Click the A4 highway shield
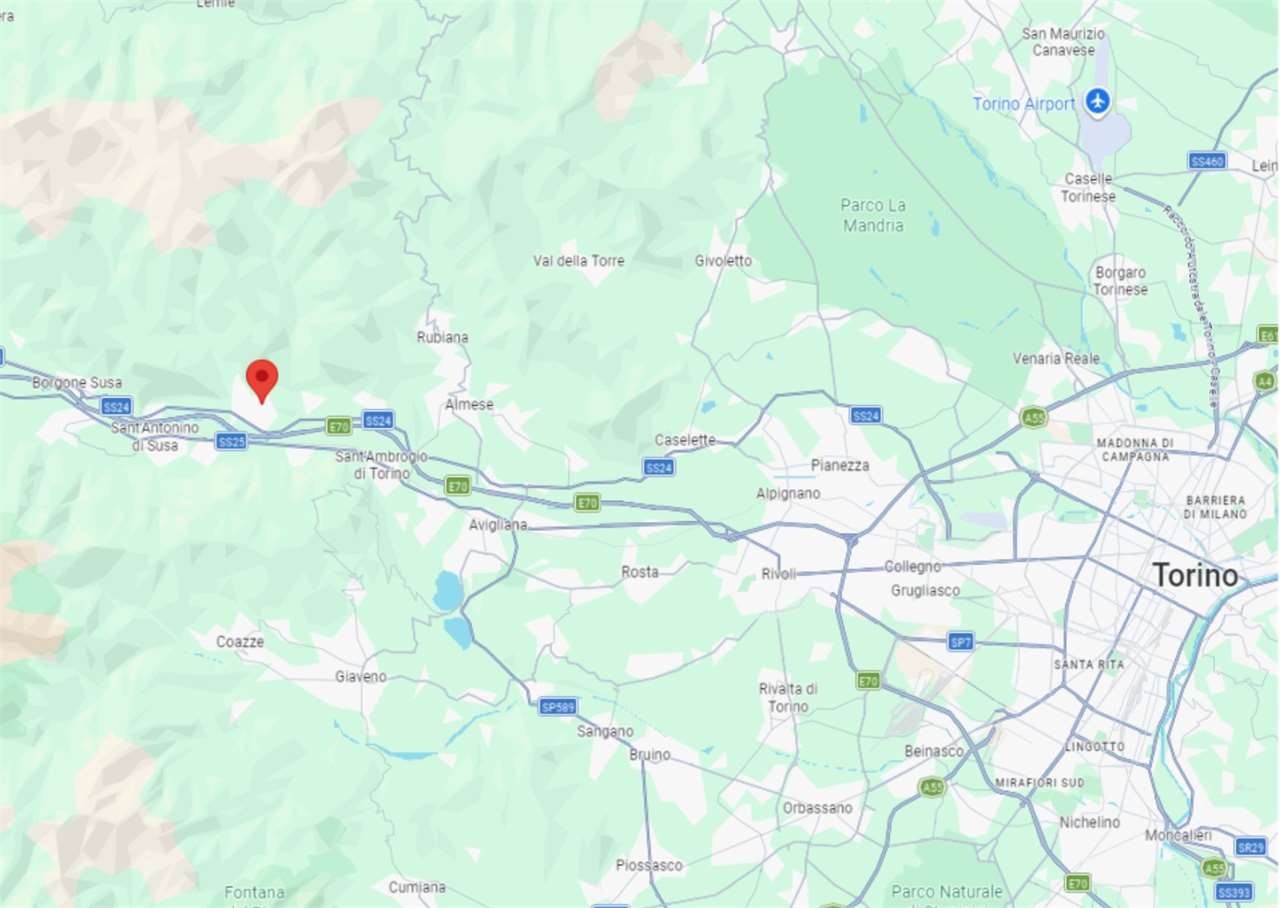The image size is (1280, 908). pos(1265,381)
